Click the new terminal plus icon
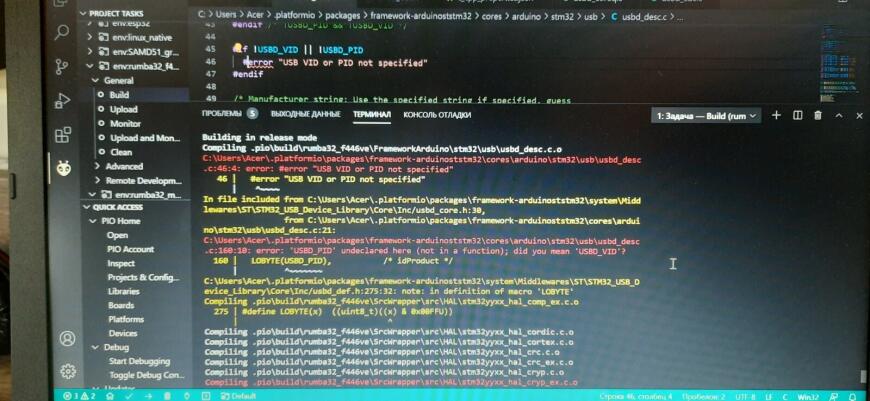The height and width of the screenshot is (401, 870). click(x=776, y=115)
